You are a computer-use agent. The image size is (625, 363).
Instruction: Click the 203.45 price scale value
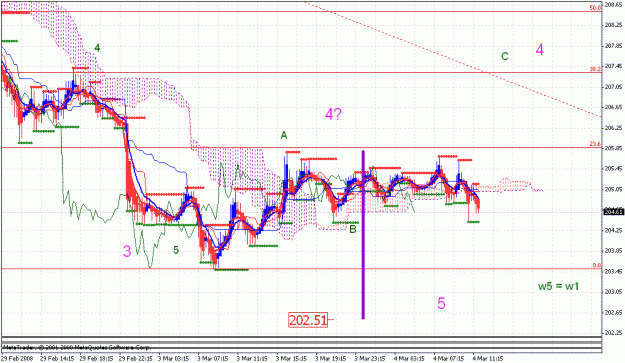[614, 271]
